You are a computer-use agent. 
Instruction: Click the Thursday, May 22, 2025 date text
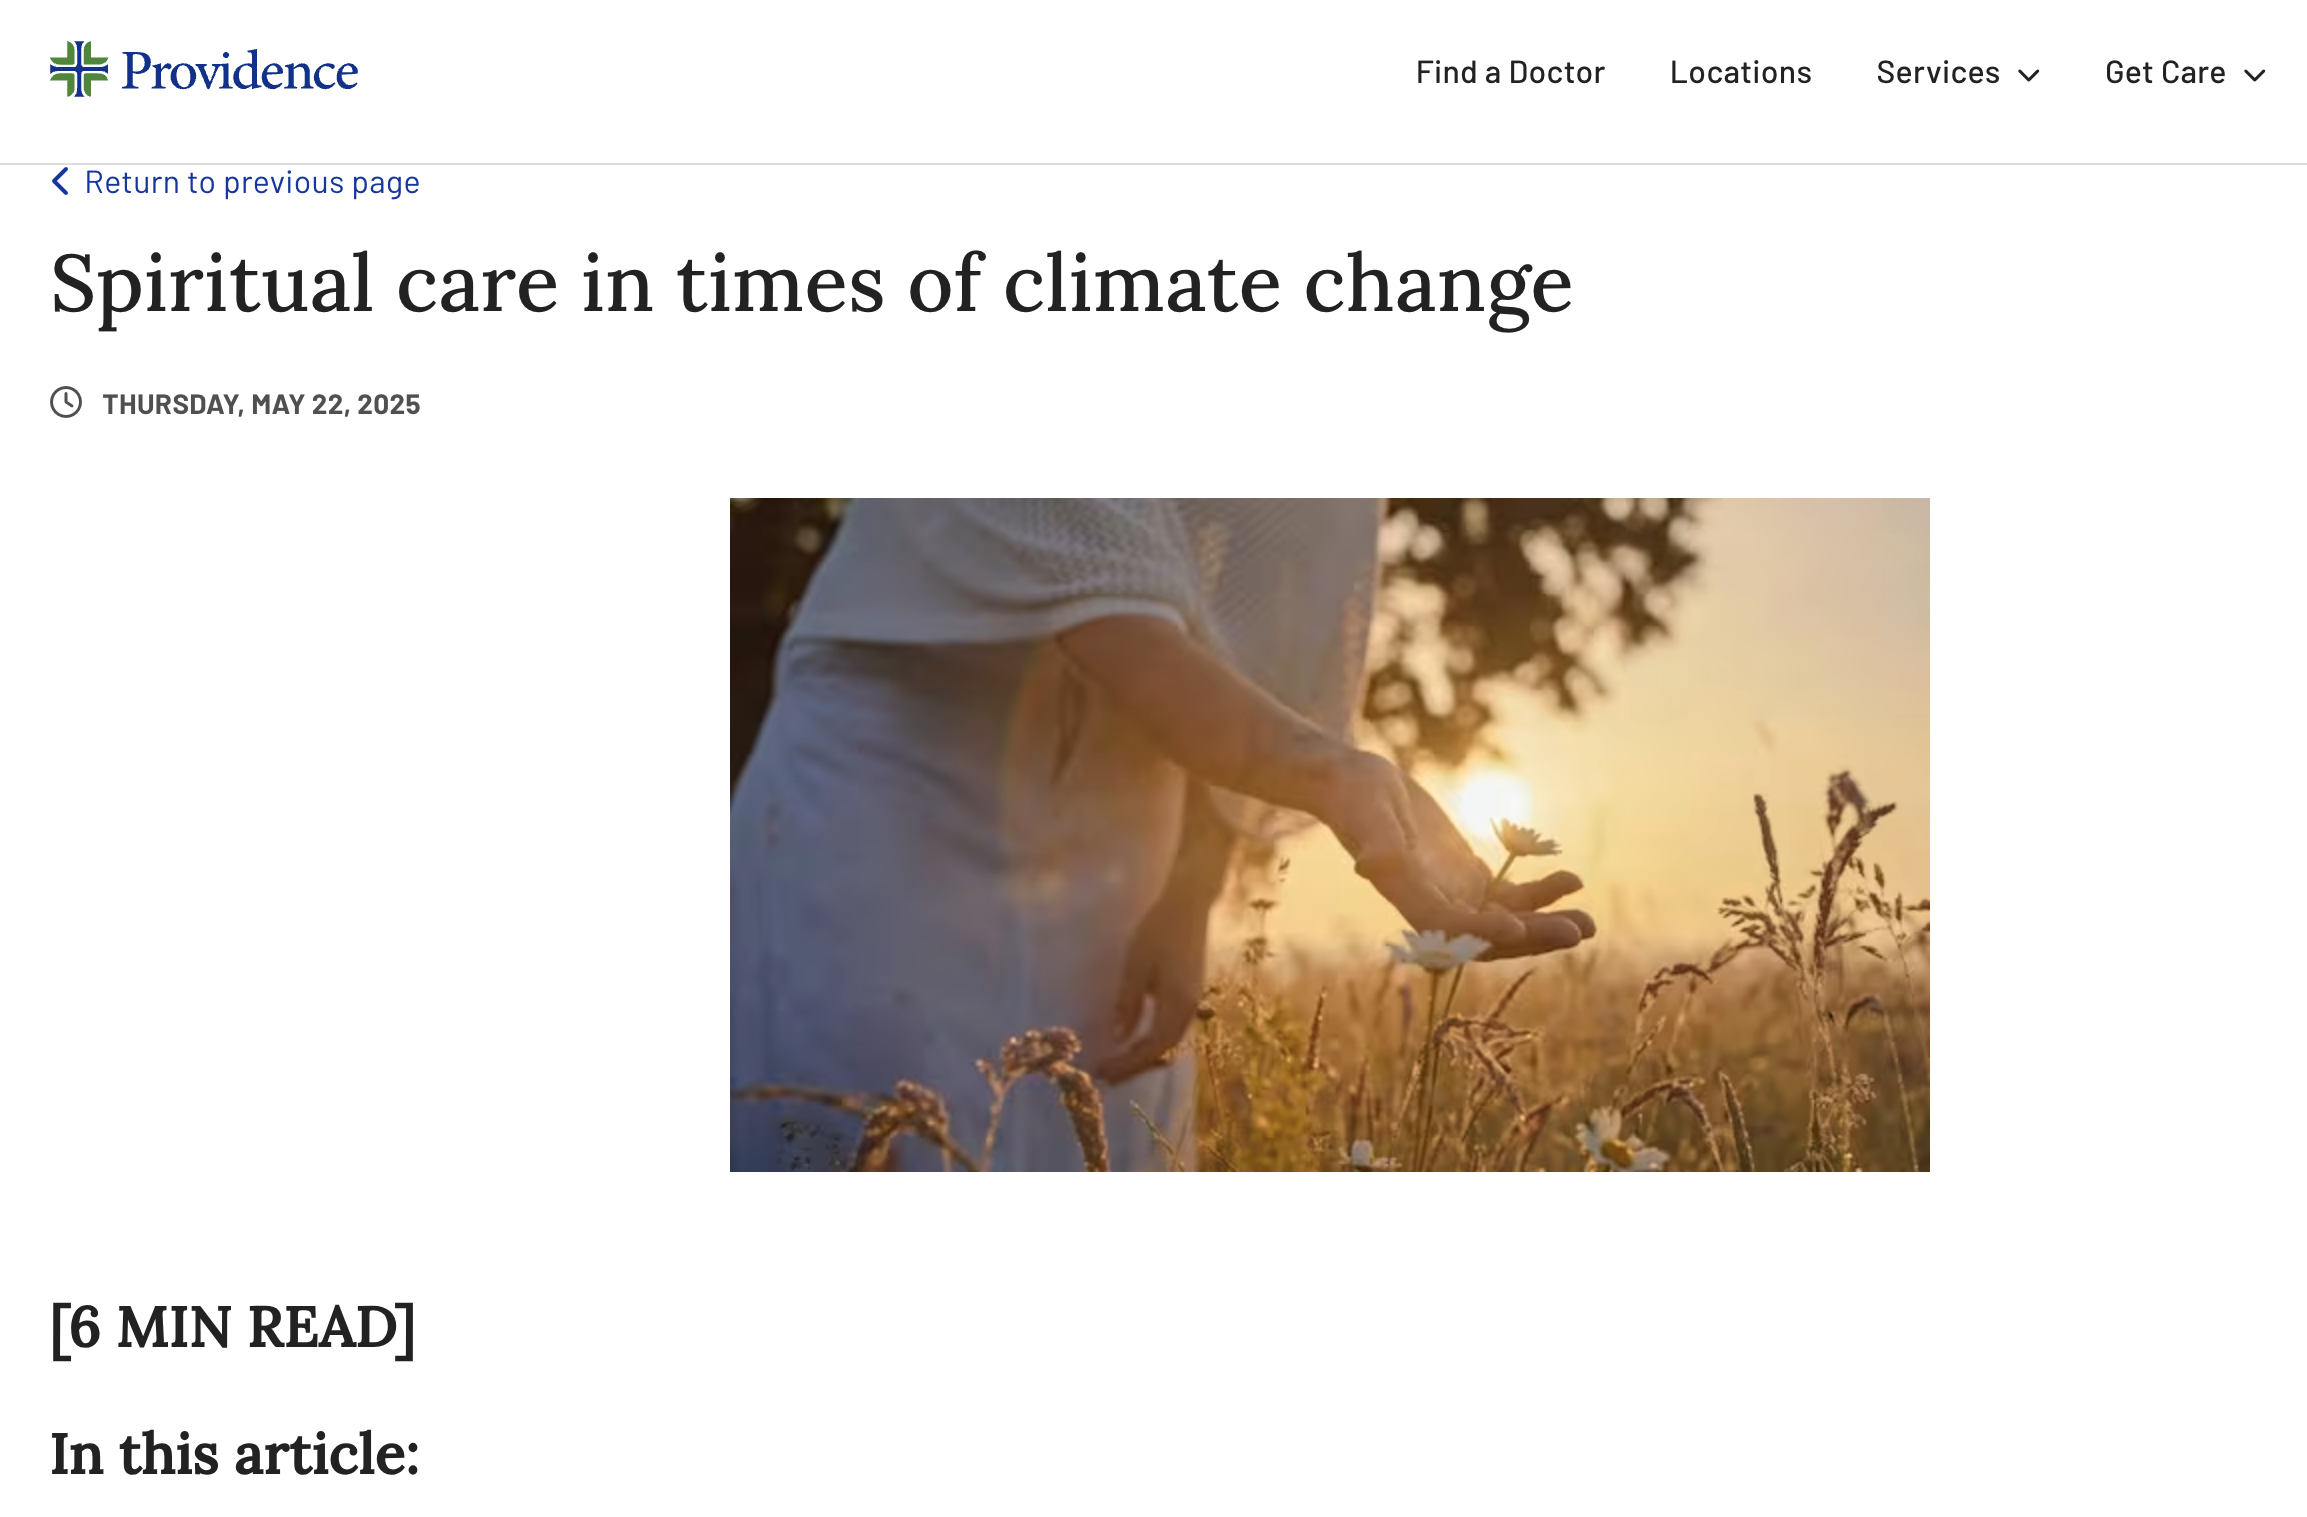tap(261, 404)
